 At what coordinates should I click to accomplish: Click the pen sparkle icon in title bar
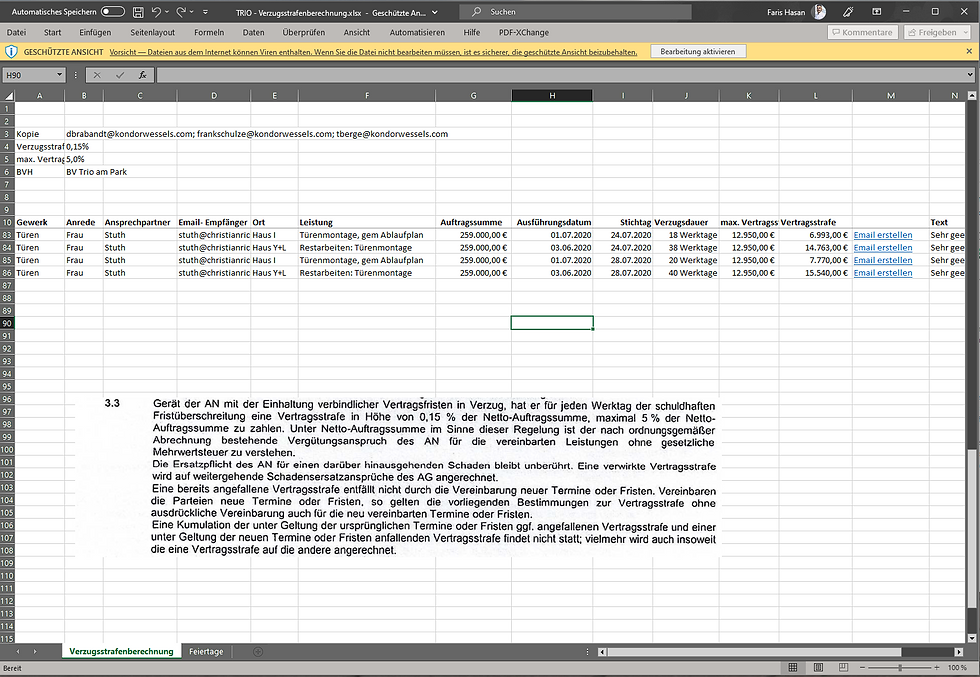pyautogui.click(x=848, y=12)
